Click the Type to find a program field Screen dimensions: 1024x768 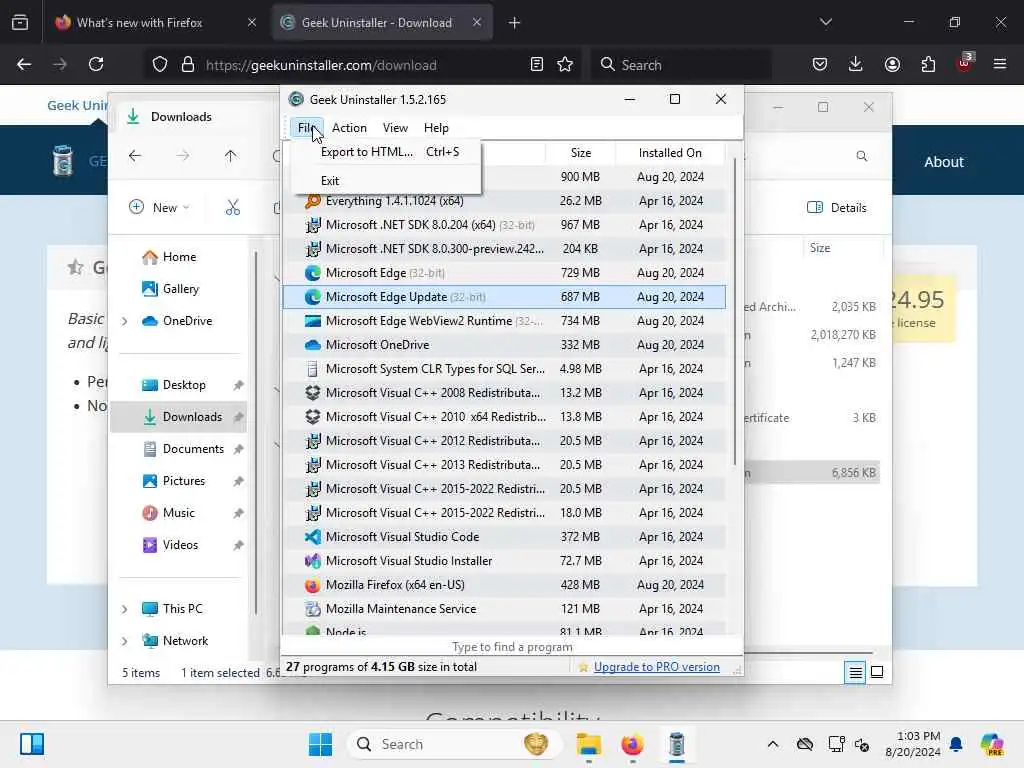coord(512,647)
